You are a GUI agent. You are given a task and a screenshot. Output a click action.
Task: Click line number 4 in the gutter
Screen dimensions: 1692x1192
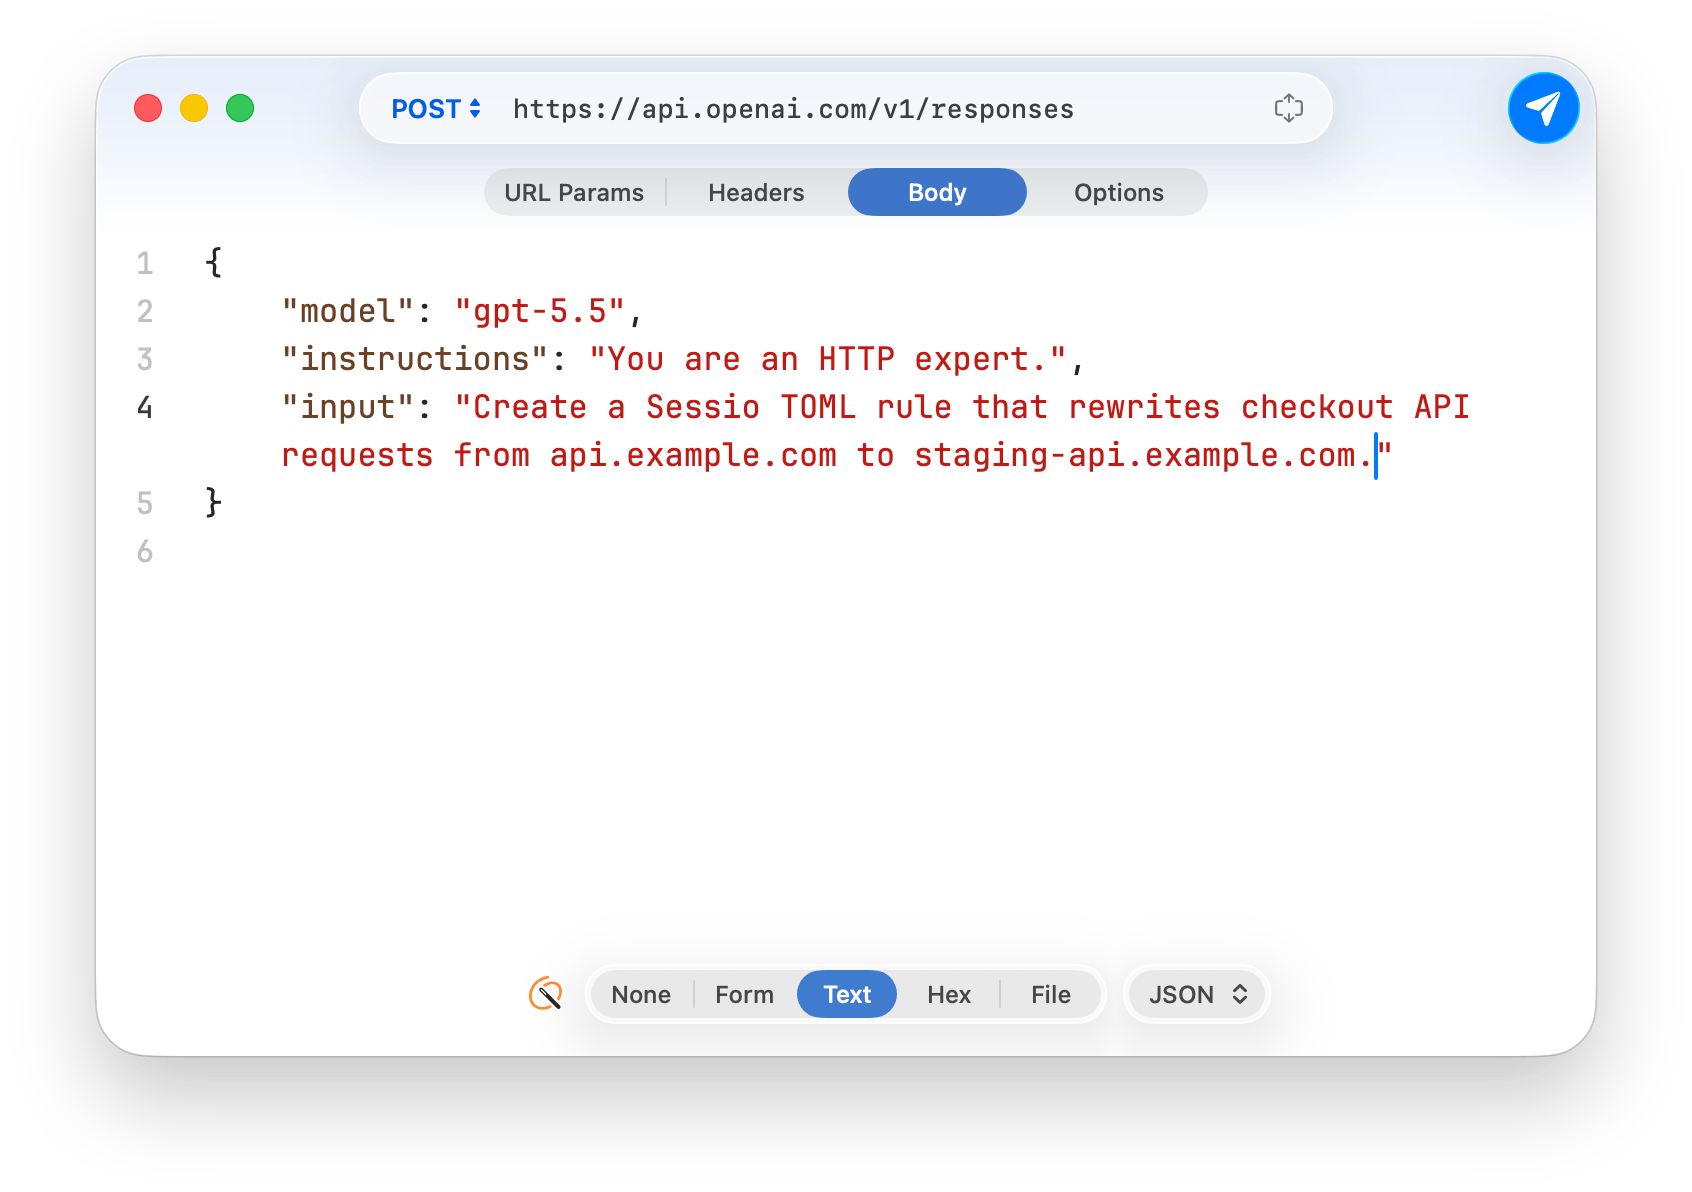[x=145, y=407]
